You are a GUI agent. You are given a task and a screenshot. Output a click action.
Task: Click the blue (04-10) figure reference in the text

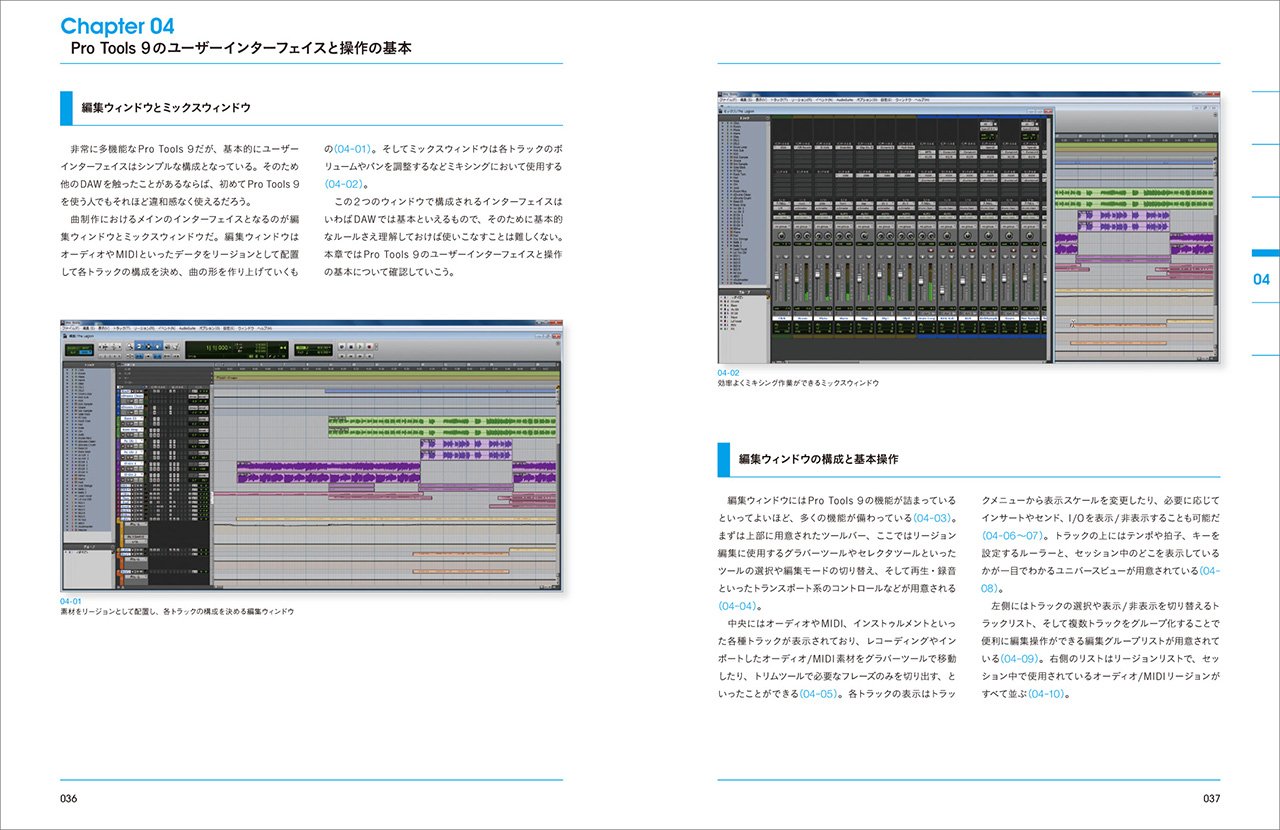point(1049,693)
